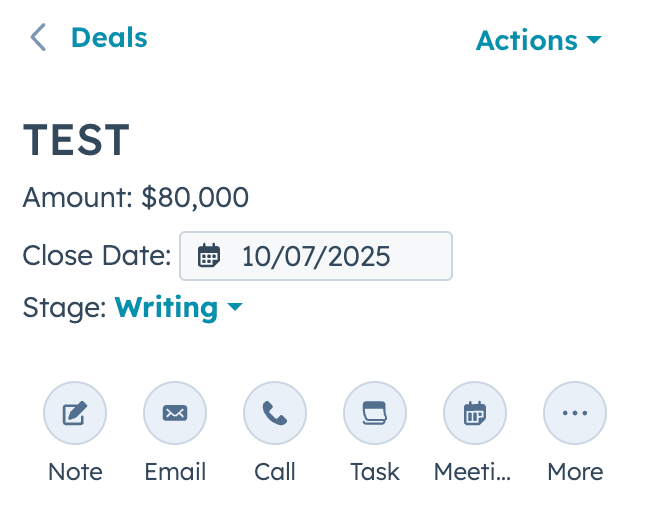
Task: Click the Task label text
Action: pos(375,472)
